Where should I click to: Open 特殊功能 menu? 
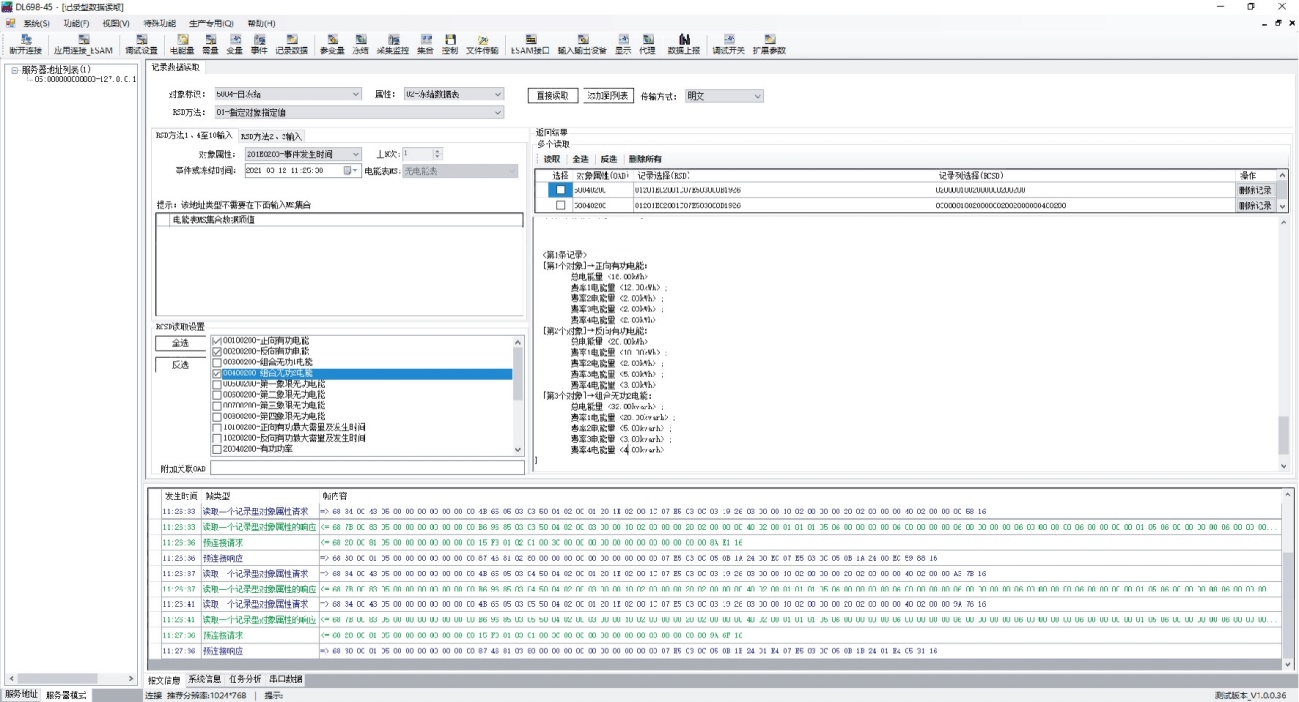click(159, 23)
